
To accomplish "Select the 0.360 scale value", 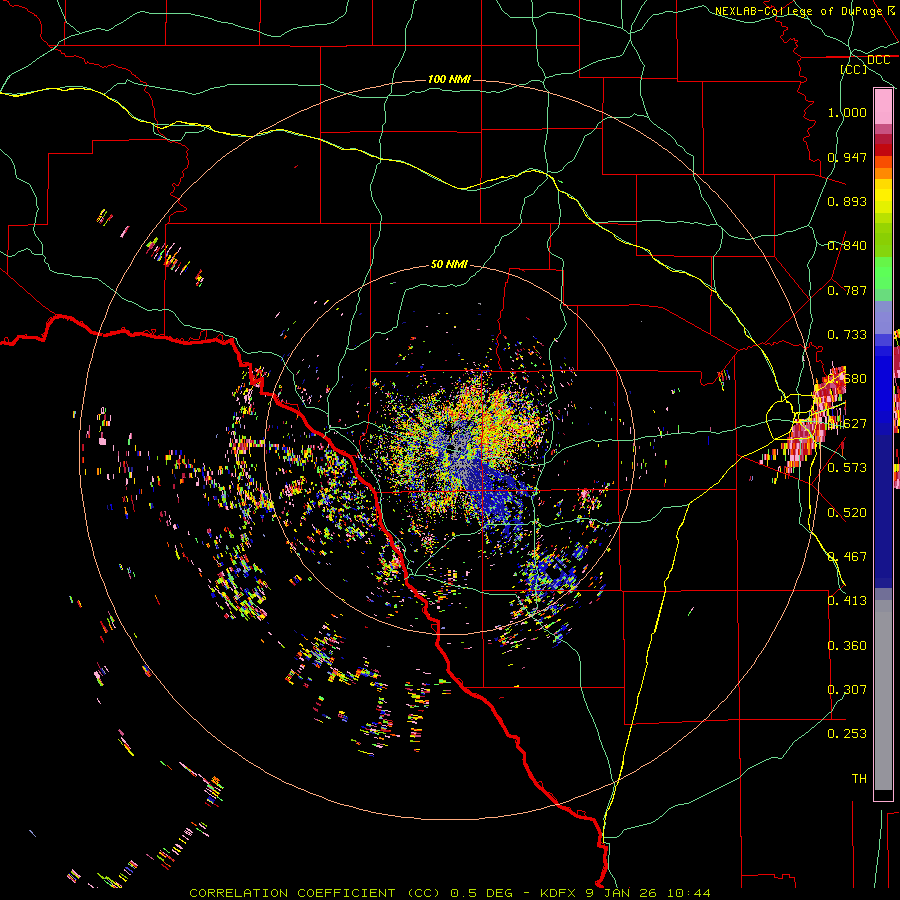I will [847, 646].
